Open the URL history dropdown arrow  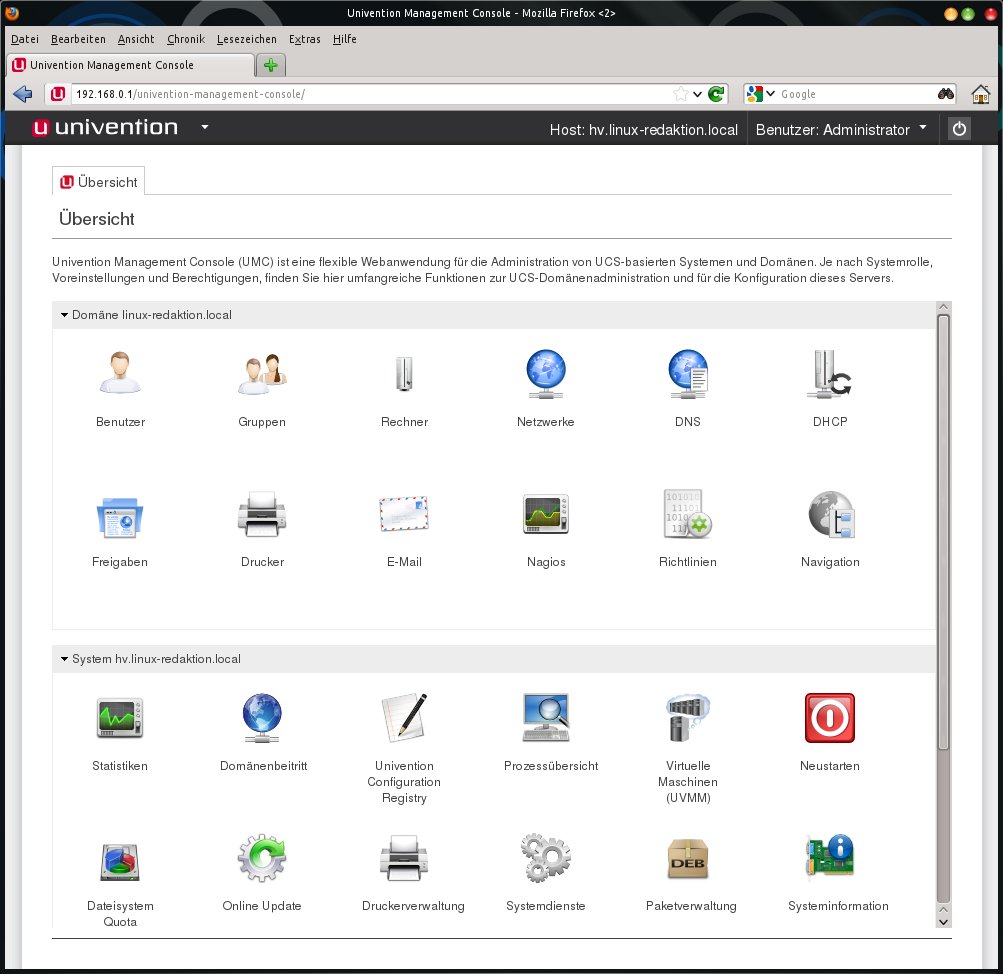pyautogui.click(x=697, y=95)
